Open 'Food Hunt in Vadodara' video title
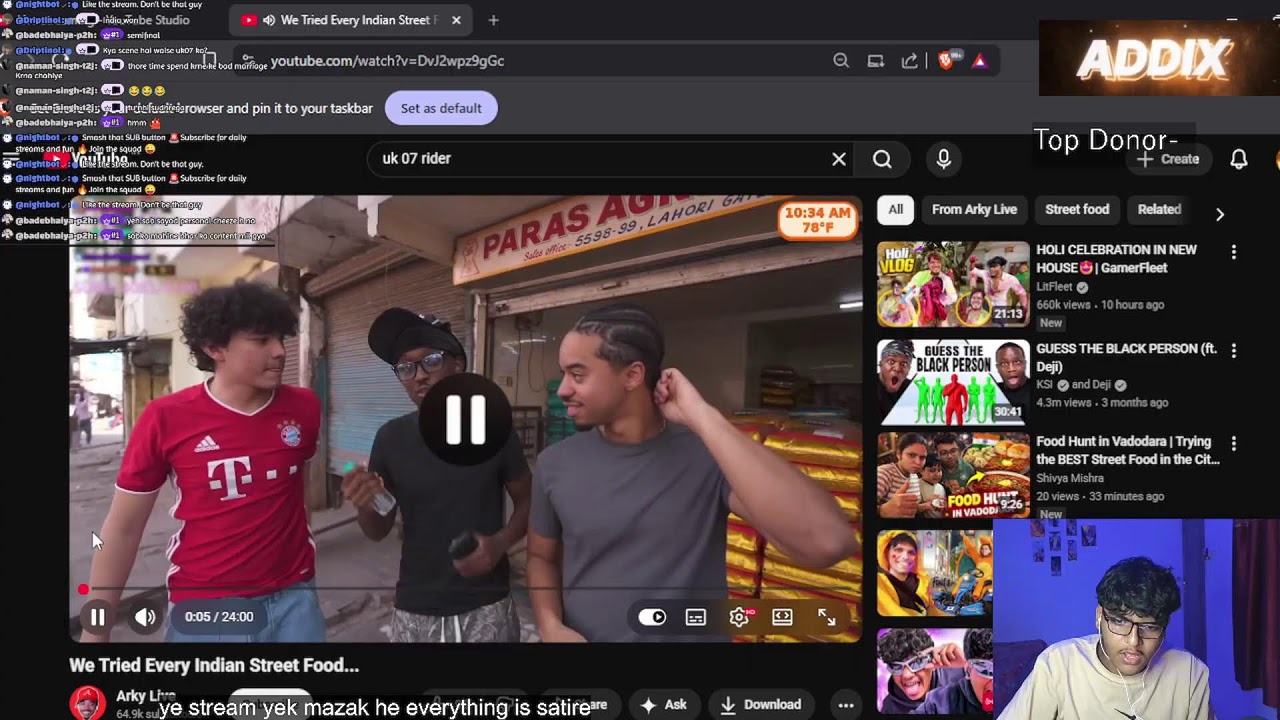 [x=1127, y=450]
